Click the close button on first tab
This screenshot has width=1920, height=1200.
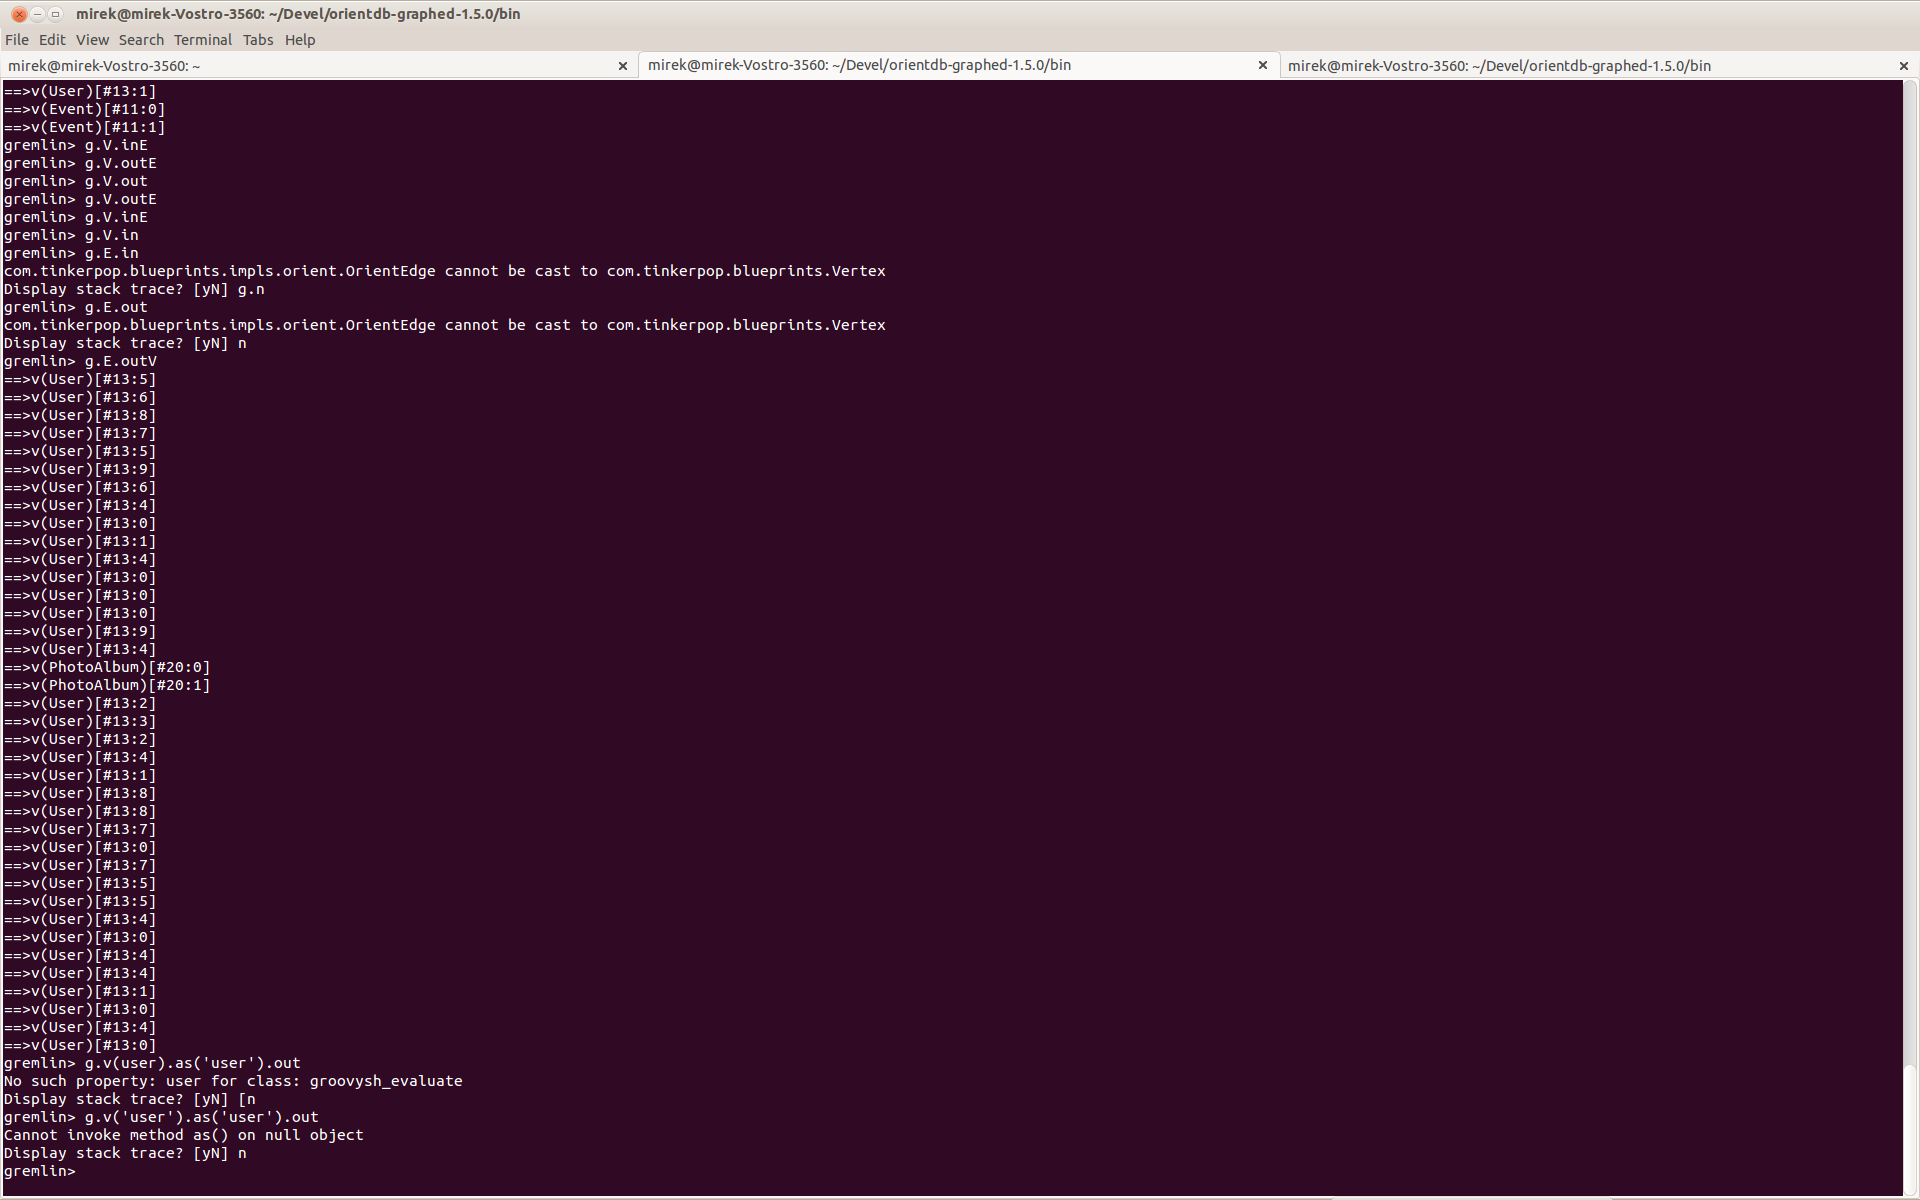coord(622,65)
